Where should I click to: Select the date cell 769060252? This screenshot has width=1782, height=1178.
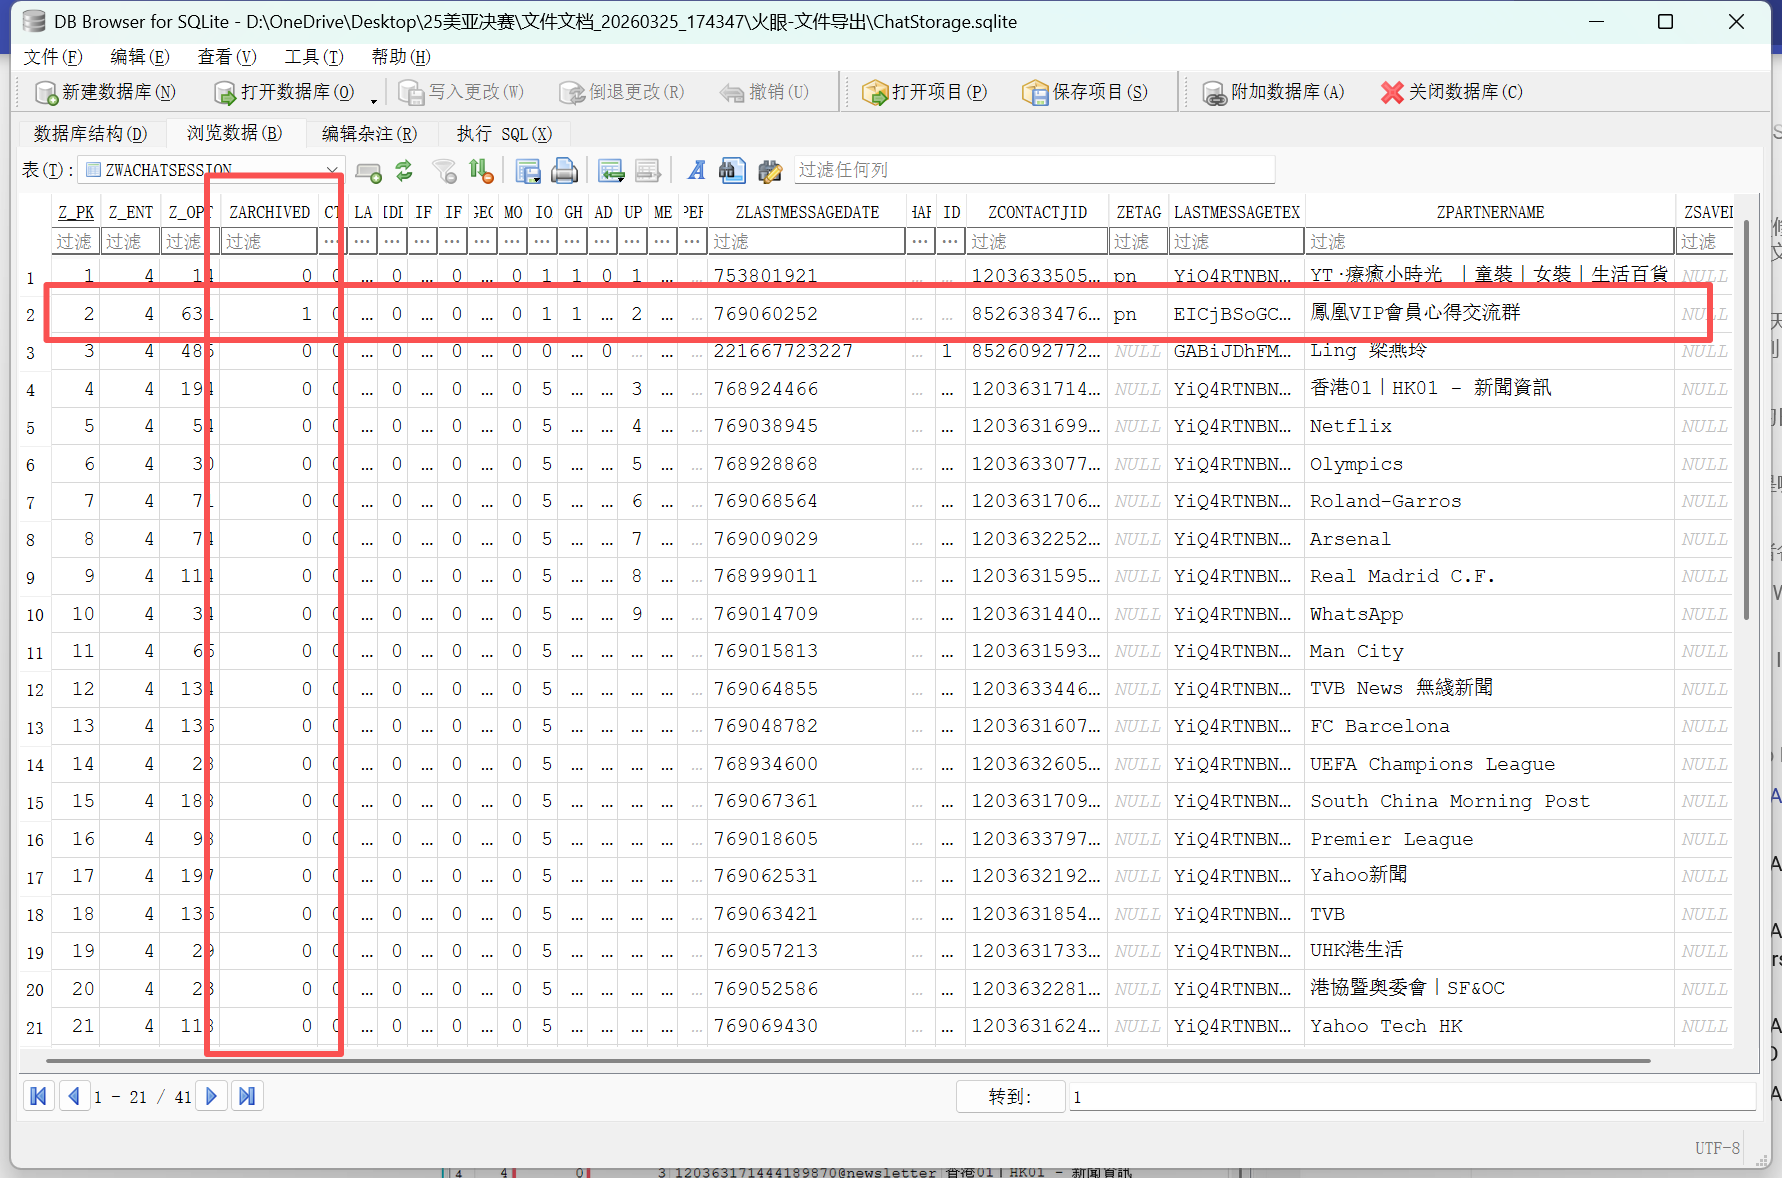coord(807,314)
